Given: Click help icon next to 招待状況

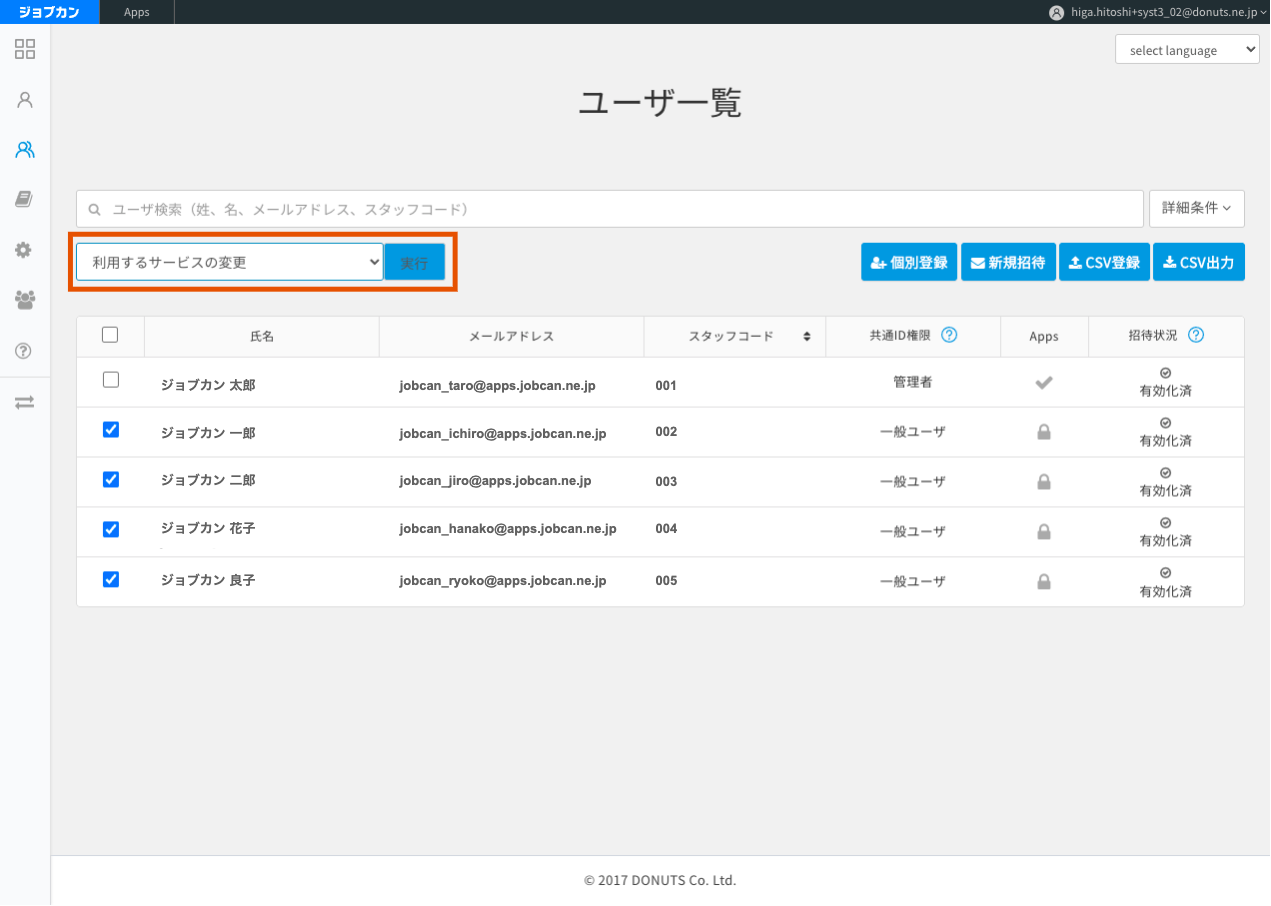Looking at the screenshot, I should click(x=1195, y=336).
